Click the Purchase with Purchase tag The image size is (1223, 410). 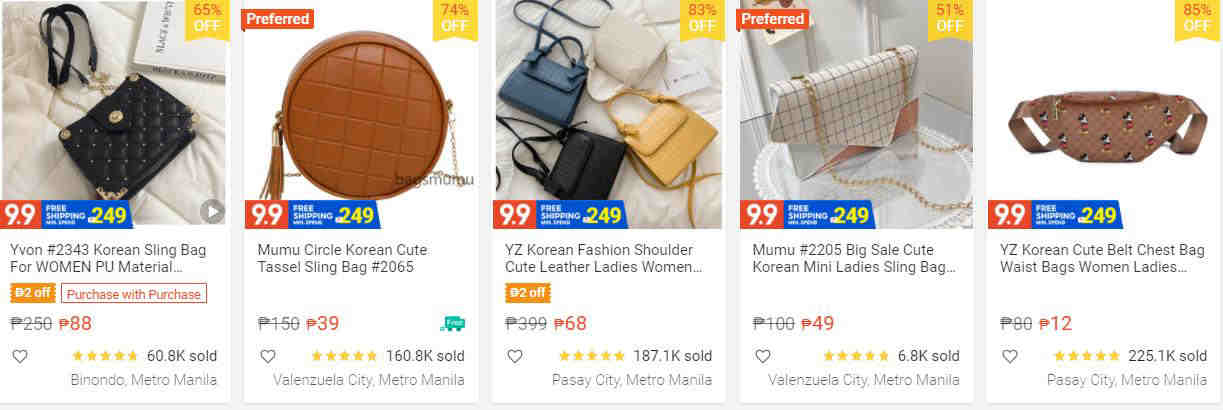tap(134, 293)
